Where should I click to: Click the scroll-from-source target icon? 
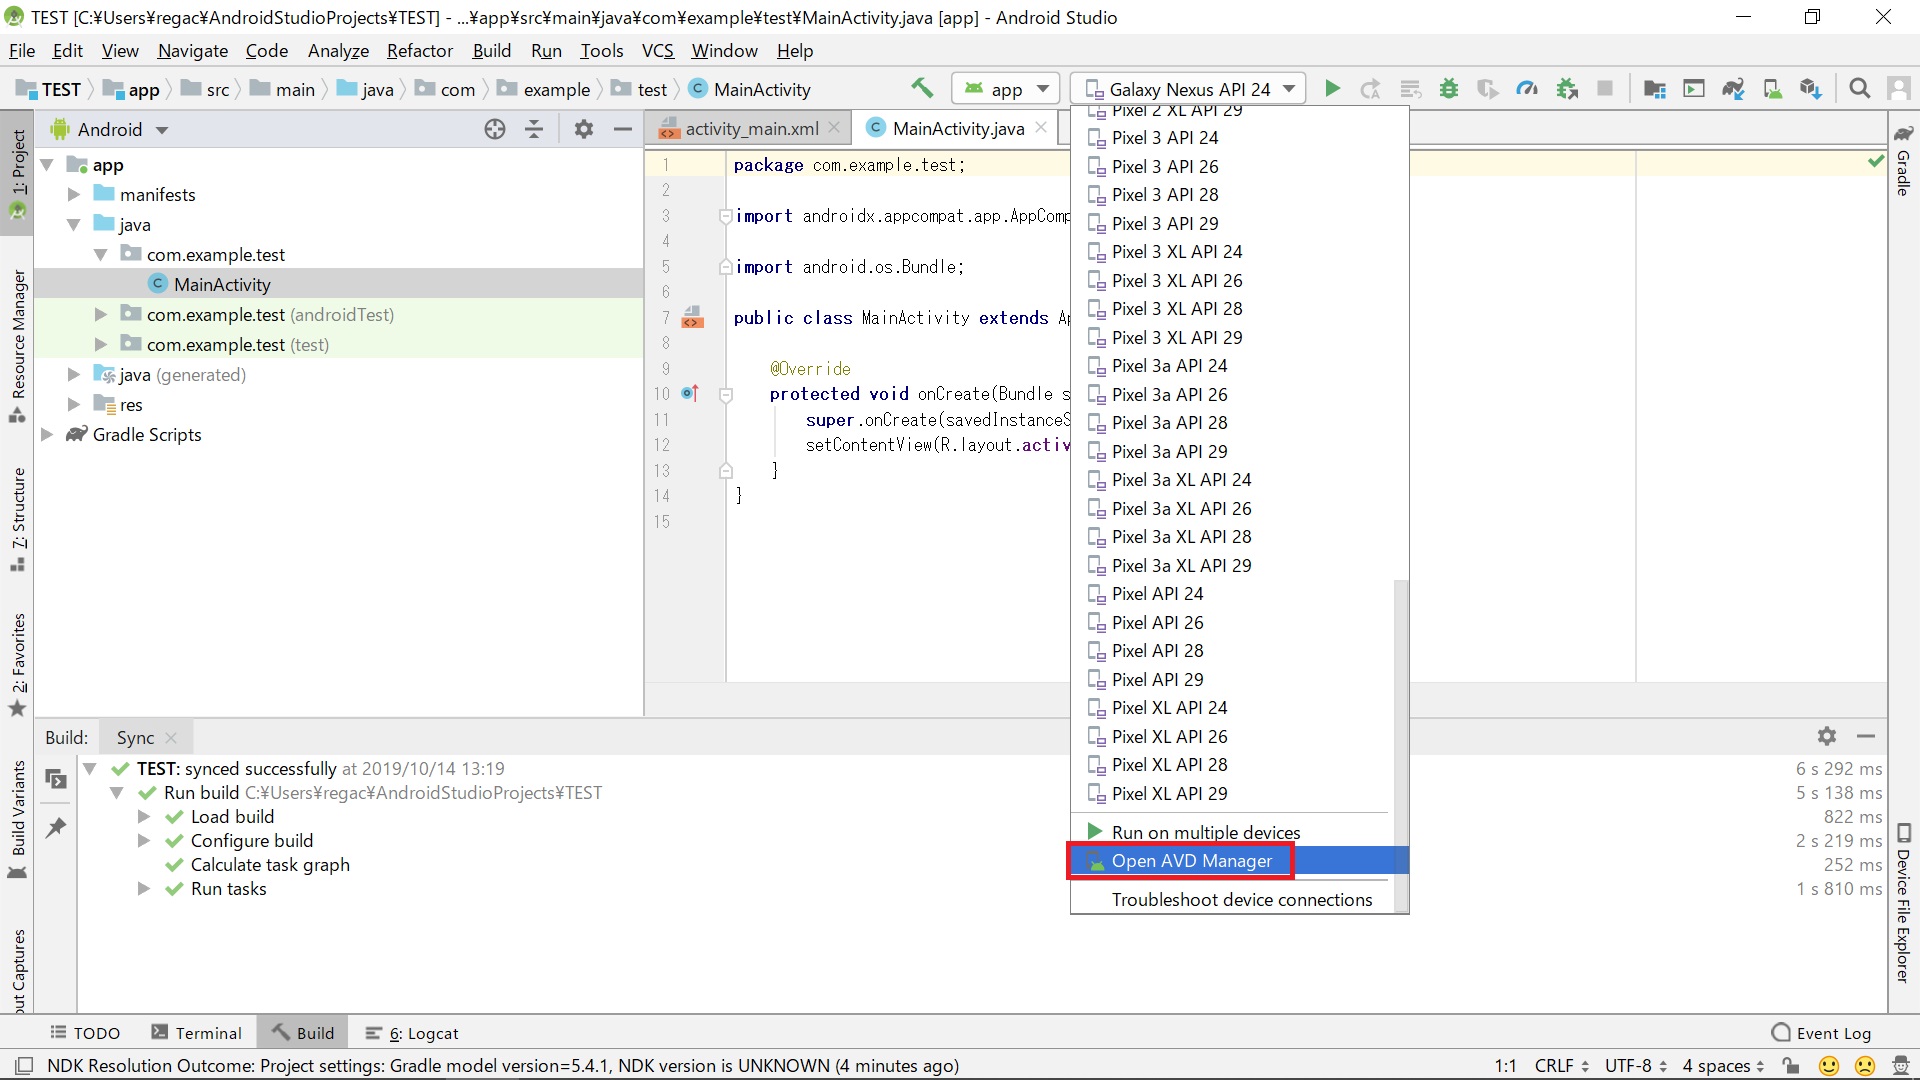click(495, 129)
